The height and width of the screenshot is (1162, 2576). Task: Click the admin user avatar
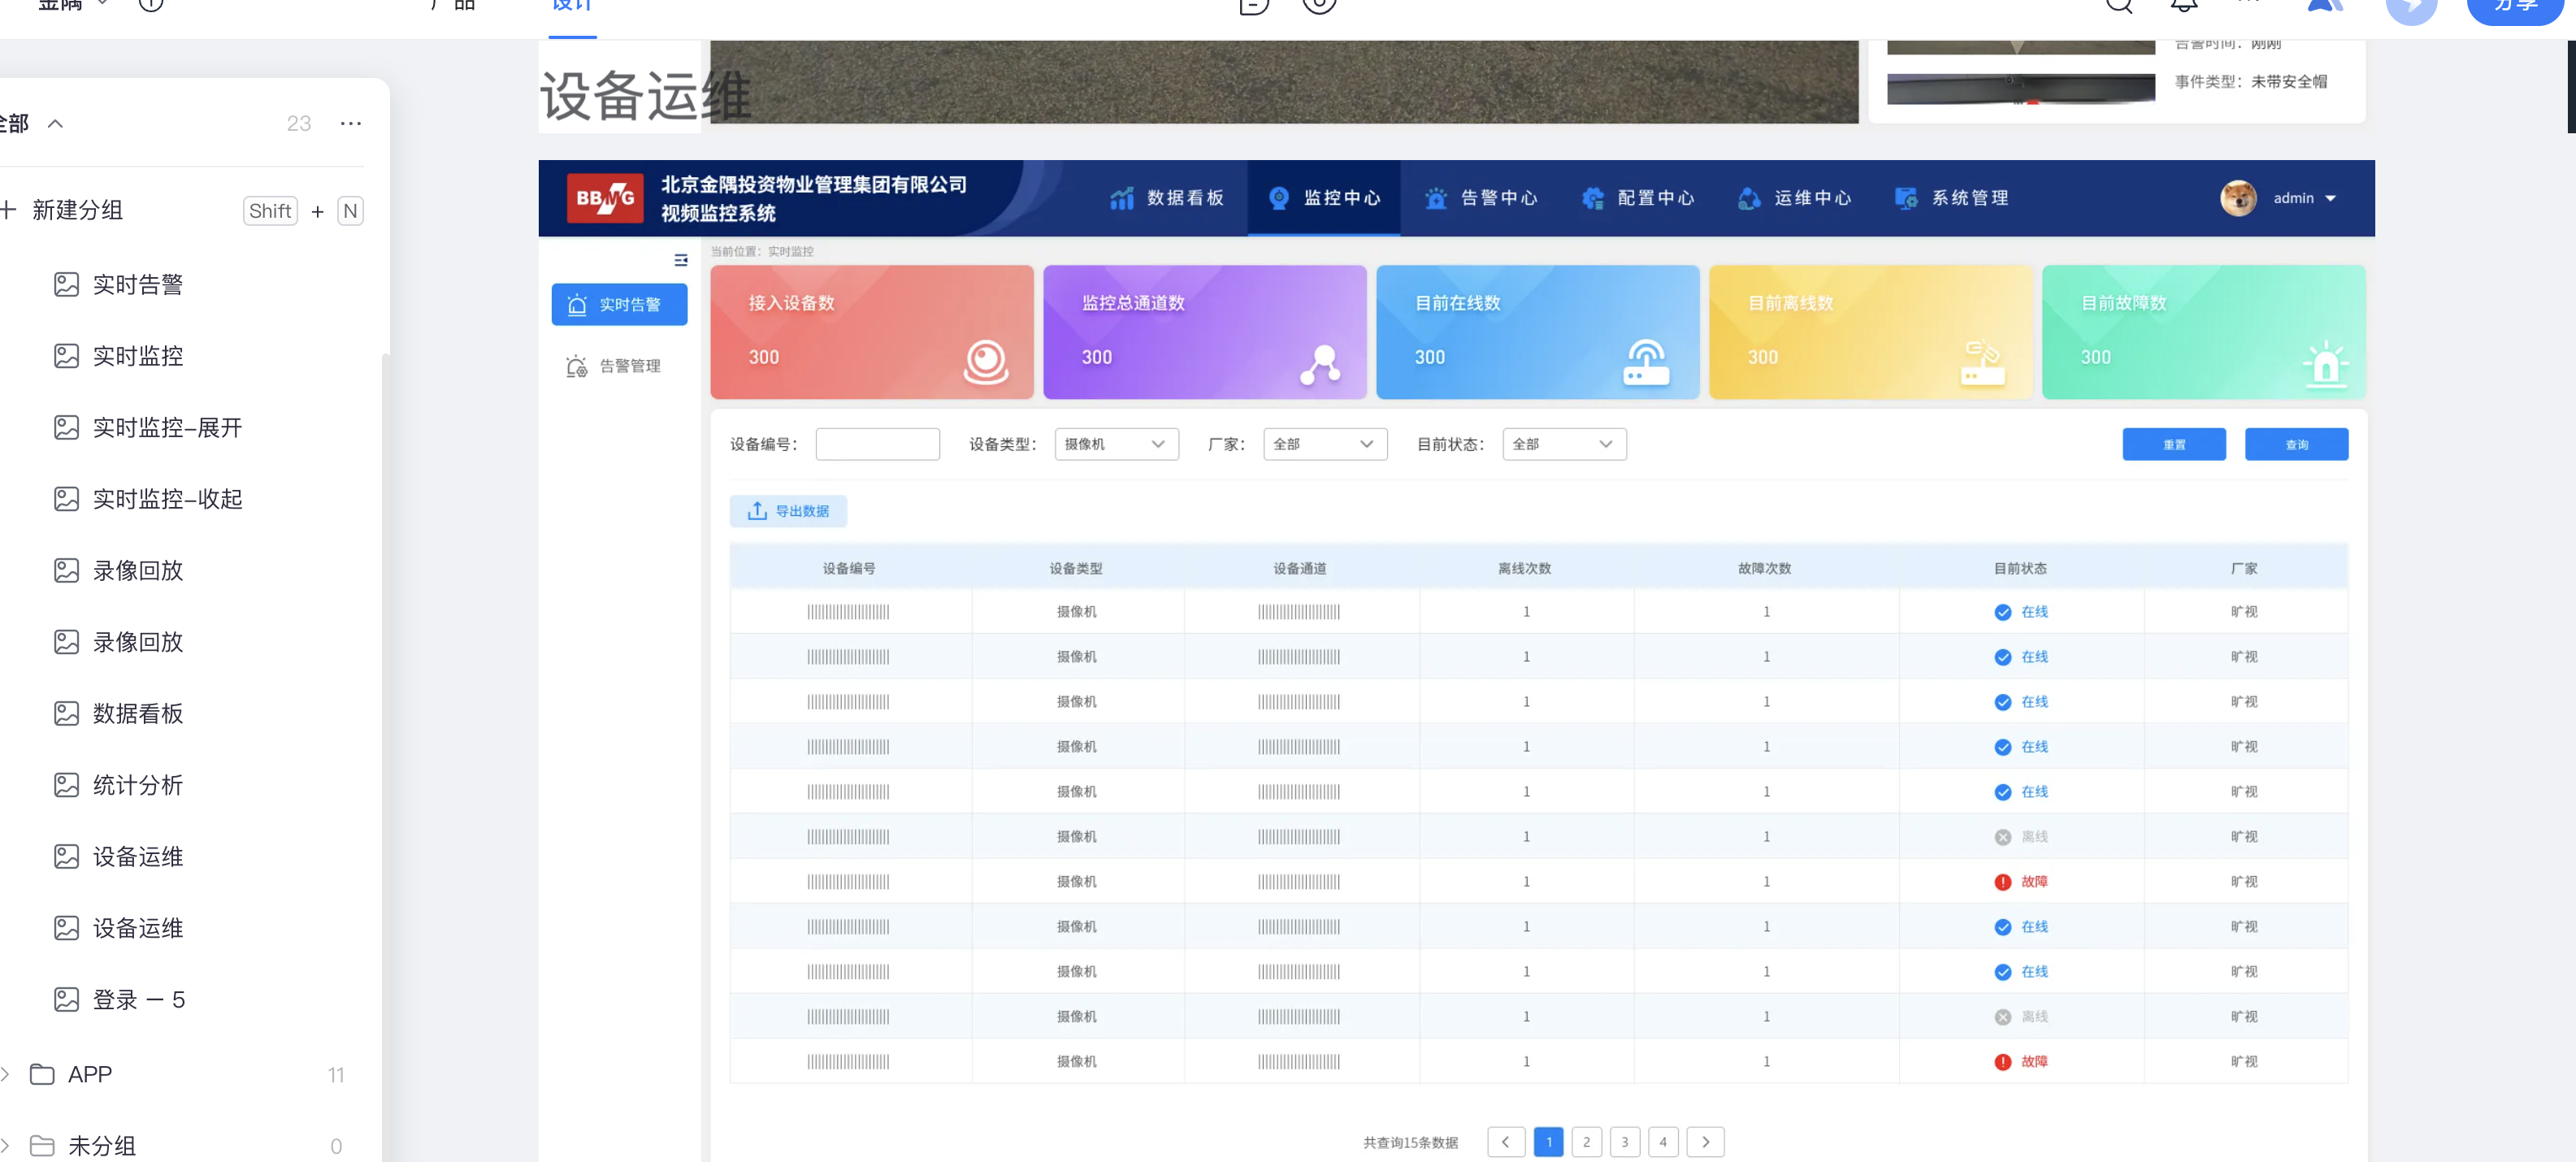point(2238,198)
